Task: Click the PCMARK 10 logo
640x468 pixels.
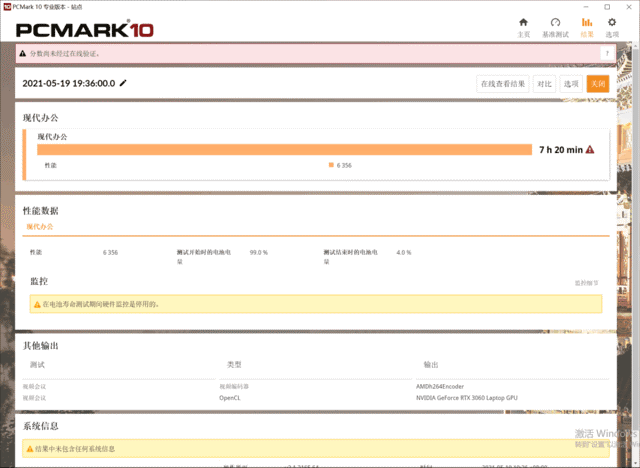Action: pos(84,29)
